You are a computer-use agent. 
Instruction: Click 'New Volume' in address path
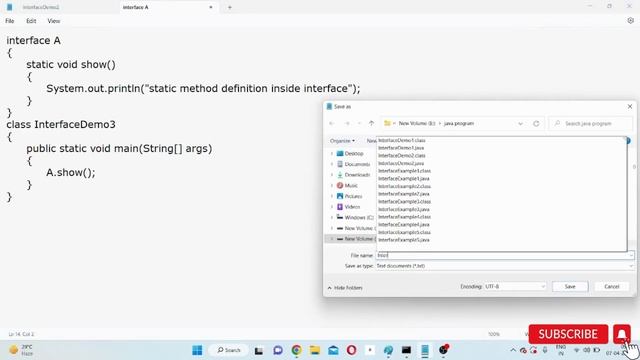click(417, 123)
